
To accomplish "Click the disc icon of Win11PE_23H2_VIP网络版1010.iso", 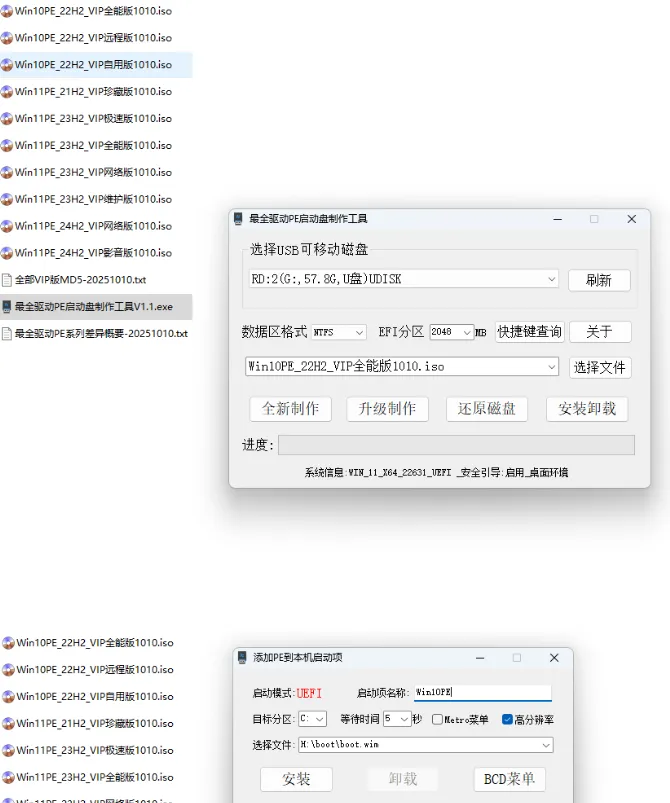I will (7, 172).
